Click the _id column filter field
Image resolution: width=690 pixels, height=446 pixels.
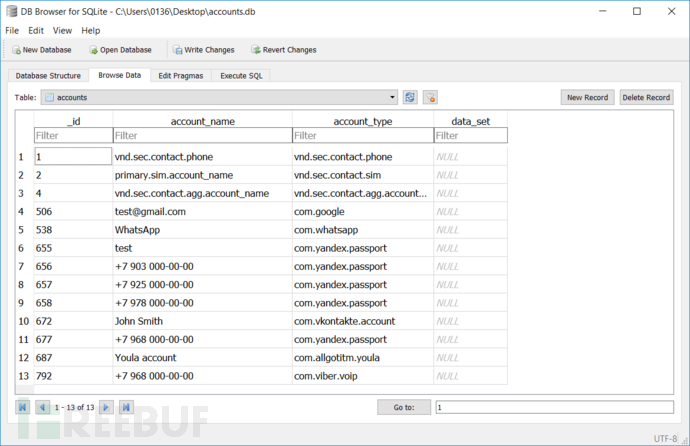click(x=73, y=135)
